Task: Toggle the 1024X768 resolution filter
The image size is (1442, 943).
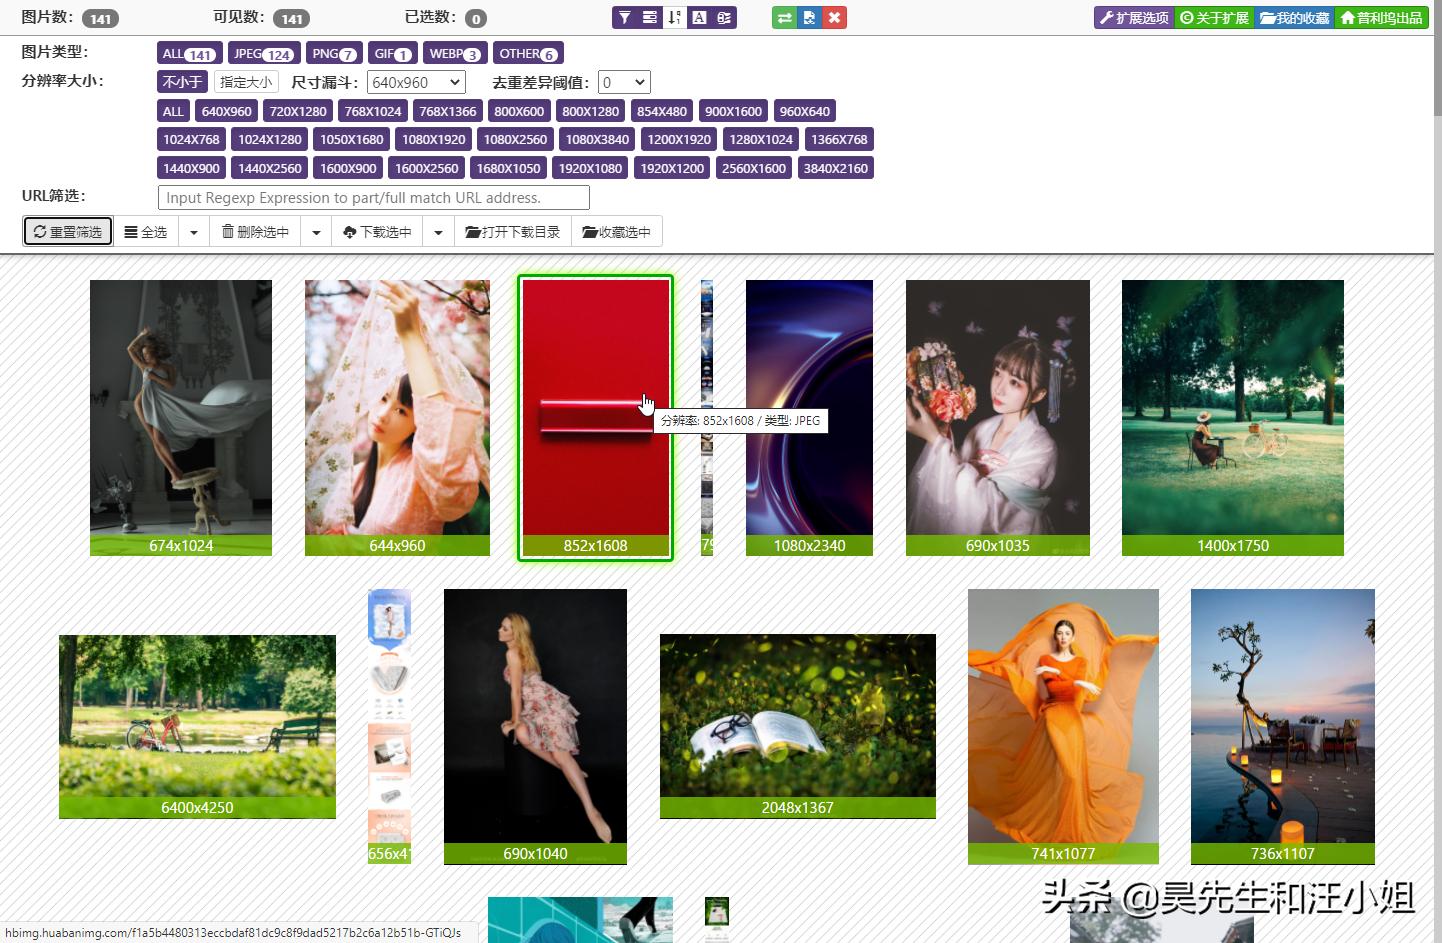Action: pyautogui.click(x=191, y=139)
